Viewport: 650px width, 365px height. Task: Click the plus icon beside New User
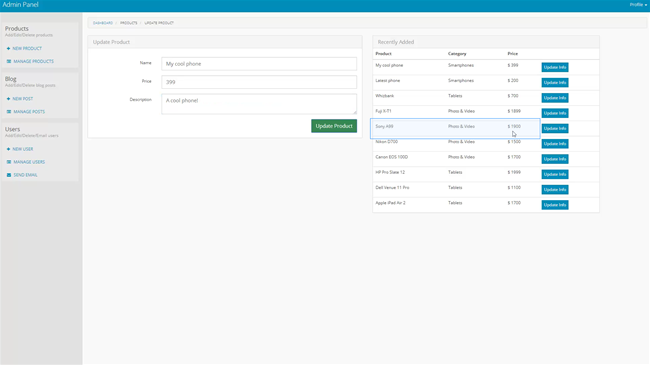[8, 149]
